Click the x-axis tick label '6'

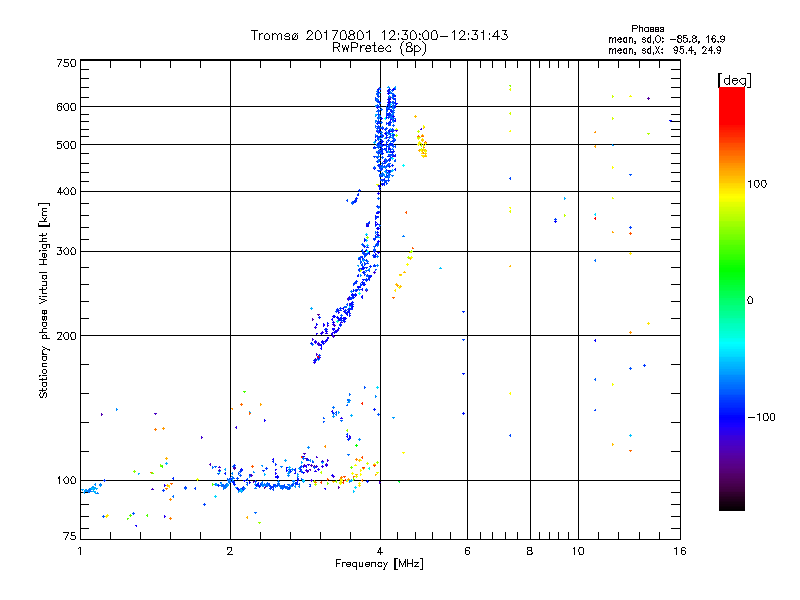[x=467, y=551]
